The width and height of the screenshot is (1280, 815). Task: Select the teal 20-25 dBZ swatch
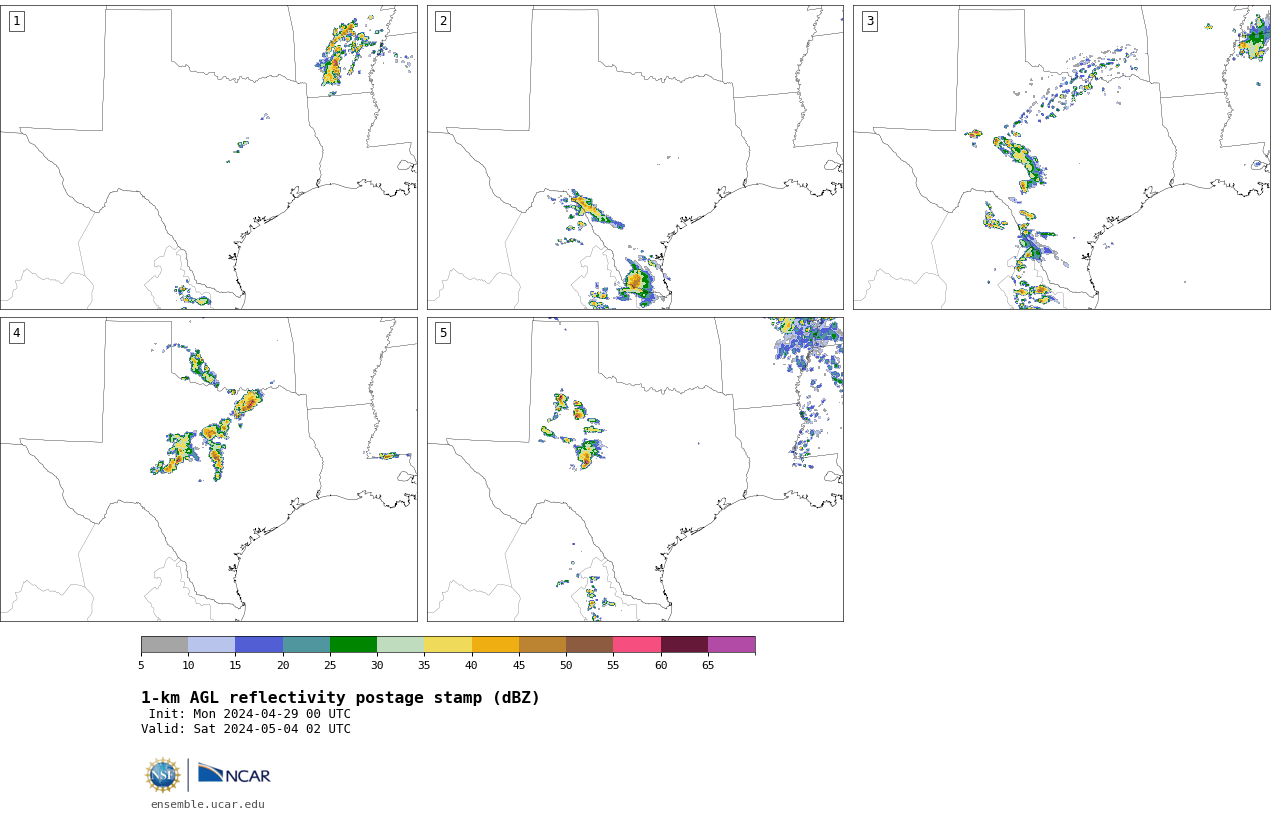pyautogui.click(x=306, y=644)
